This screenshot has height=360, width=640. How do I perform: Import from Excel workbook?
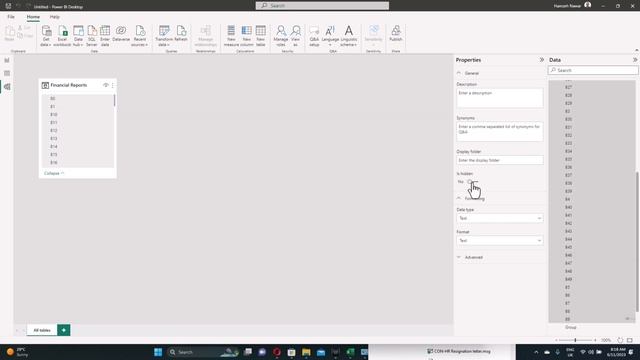(62, 36)
